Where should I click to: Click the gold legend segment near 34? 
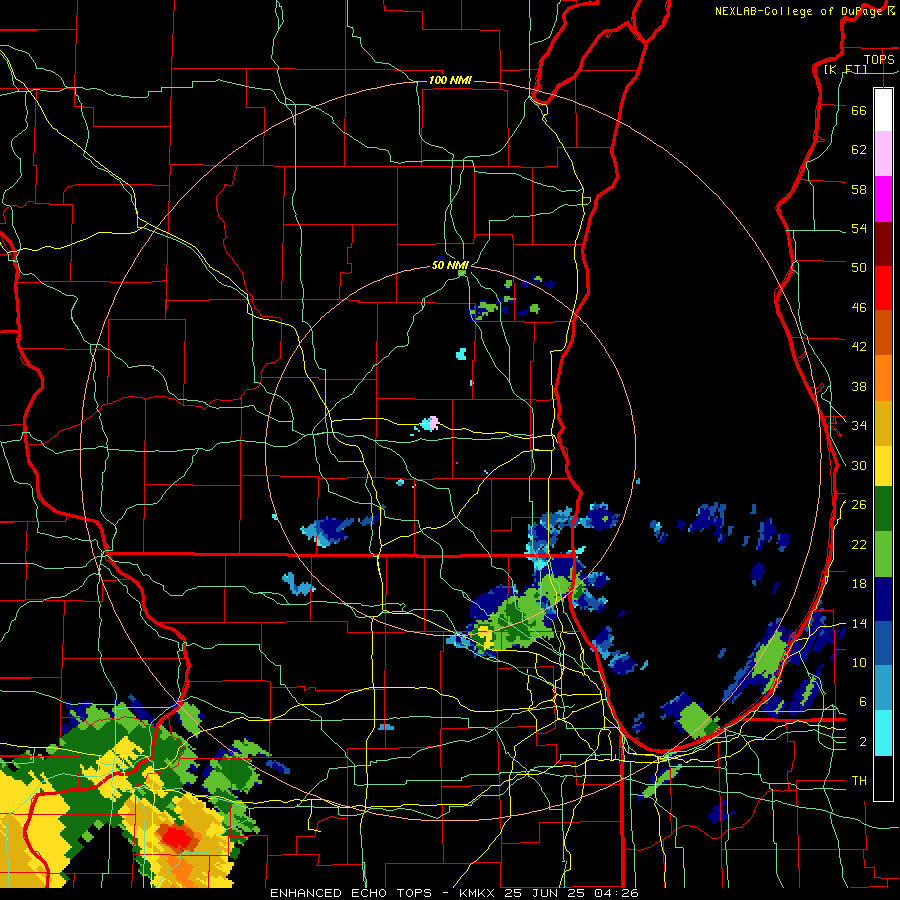[883, 423]
